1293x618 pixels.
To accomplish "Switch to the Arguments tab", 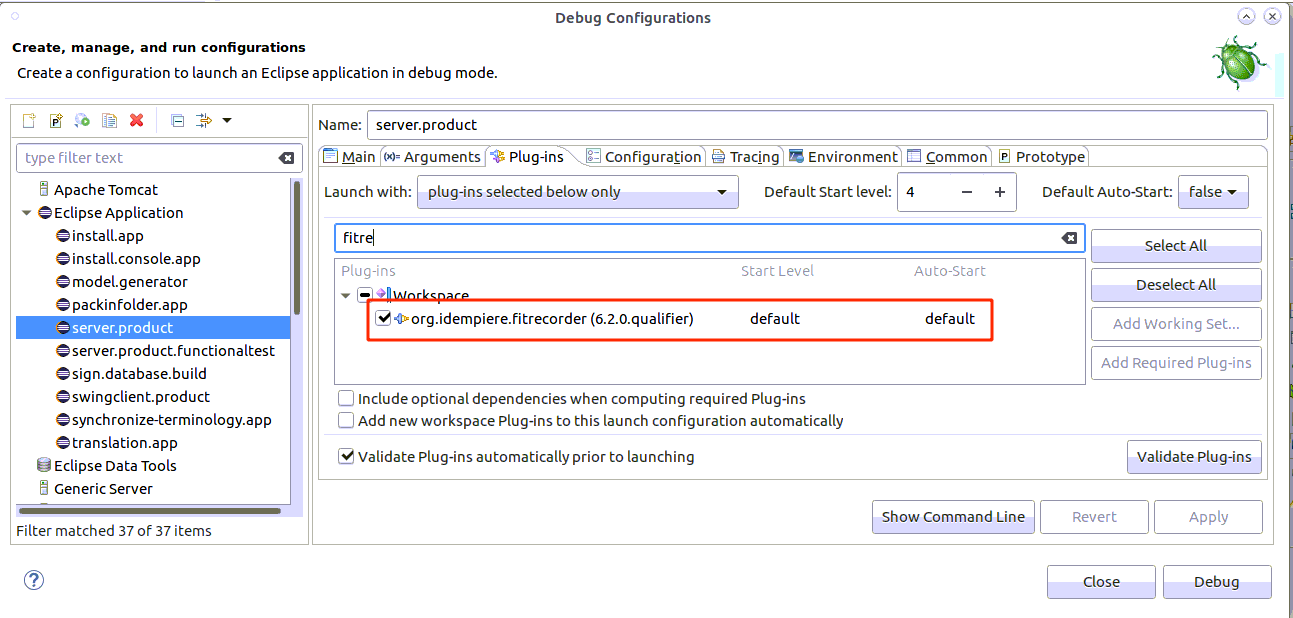I will pos(432,156).
